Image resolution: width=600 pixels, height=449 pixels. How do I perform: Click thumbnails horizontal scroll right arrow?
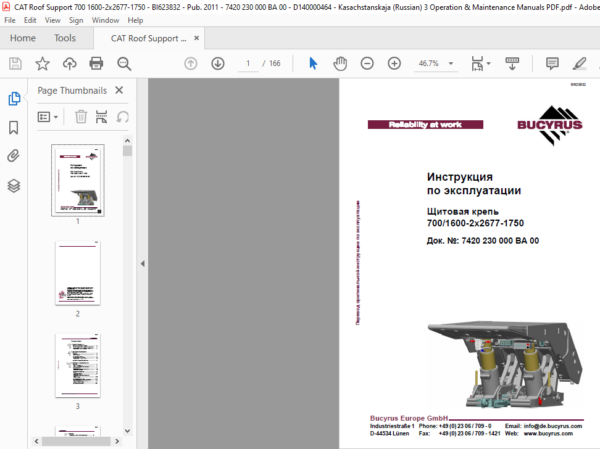coord(117,441)
